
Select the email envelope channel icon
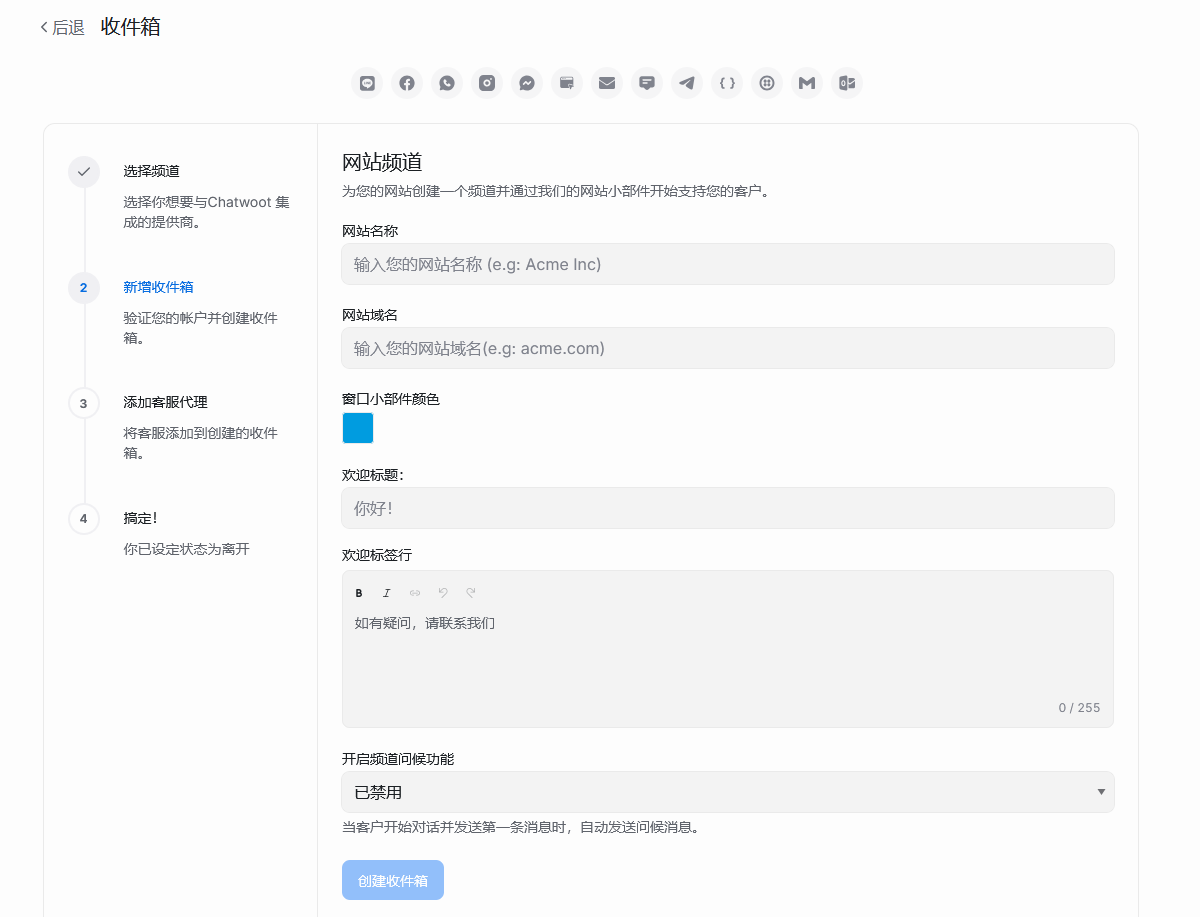(x=607, y=83)
